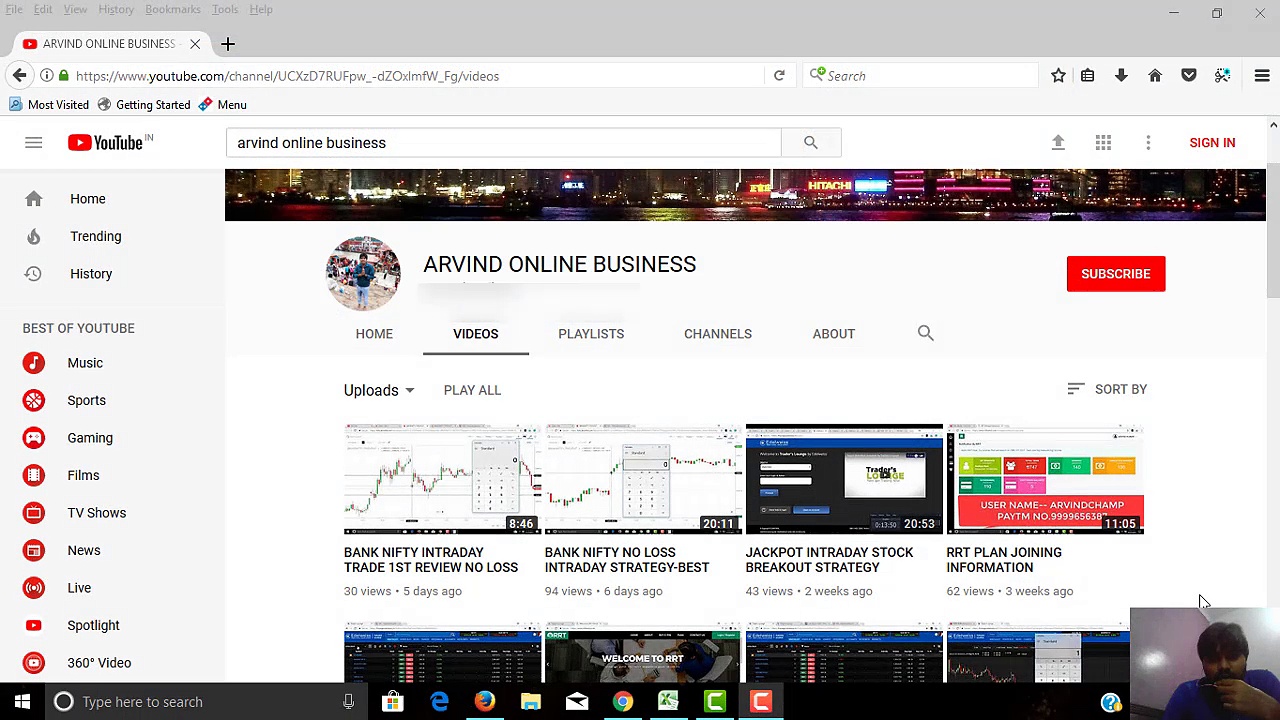Launch Microsoft Edge from the taskbar
Image resolution: width=1280 pixels, height=720 pixels.
(x=439, y=702)
